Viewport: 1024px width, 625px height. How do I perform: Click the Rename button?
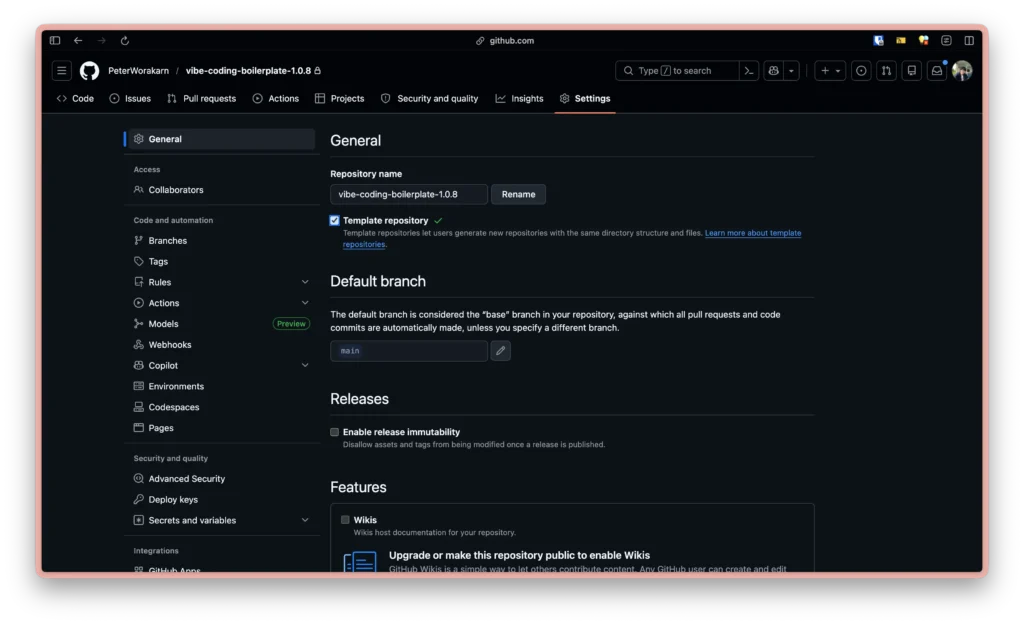518,195
